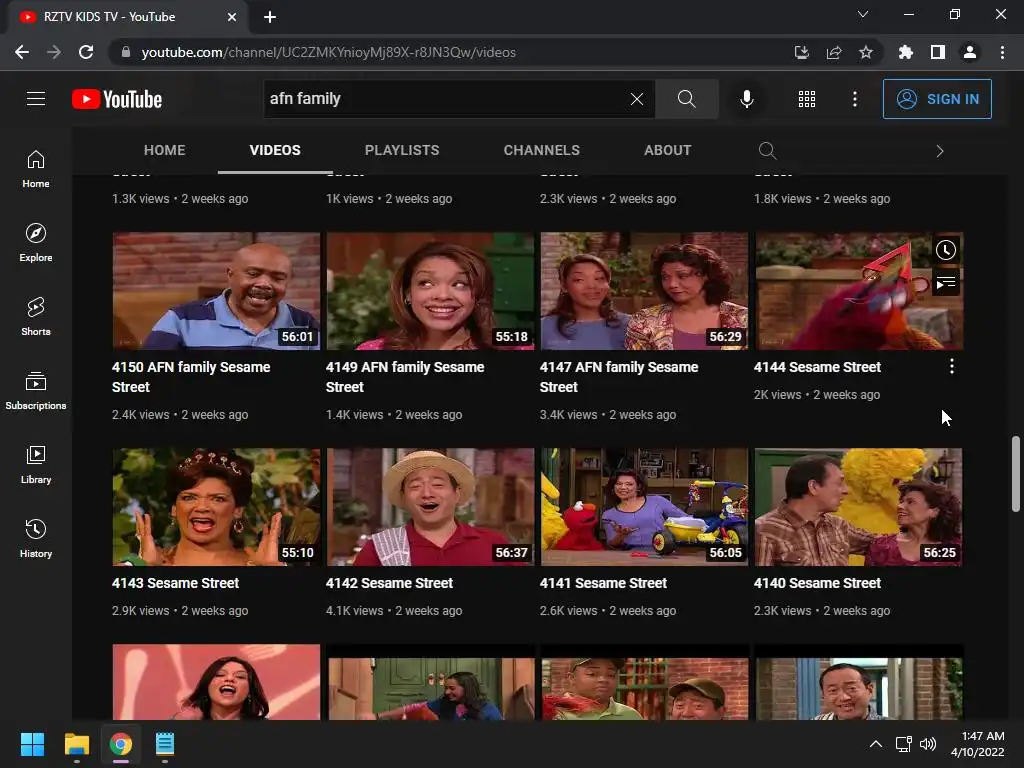This screenshot has height=768, width=1024.
Task: Start voice search with the microphone icon
Action: coord(746,99)
